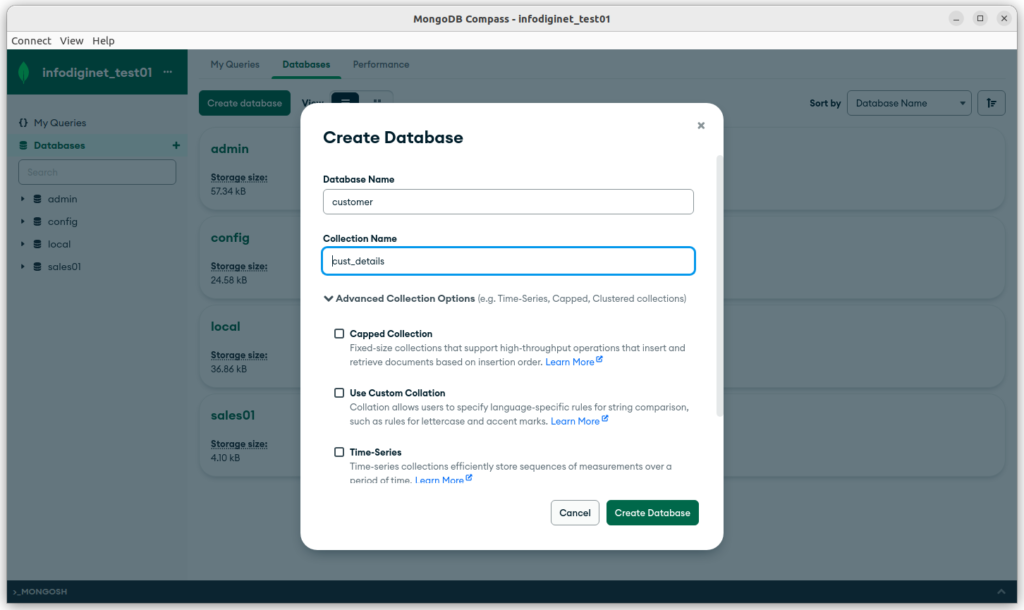This screenshot has height=610, width=1024.
Task: Add database with the plus icon
Action: 176,145
